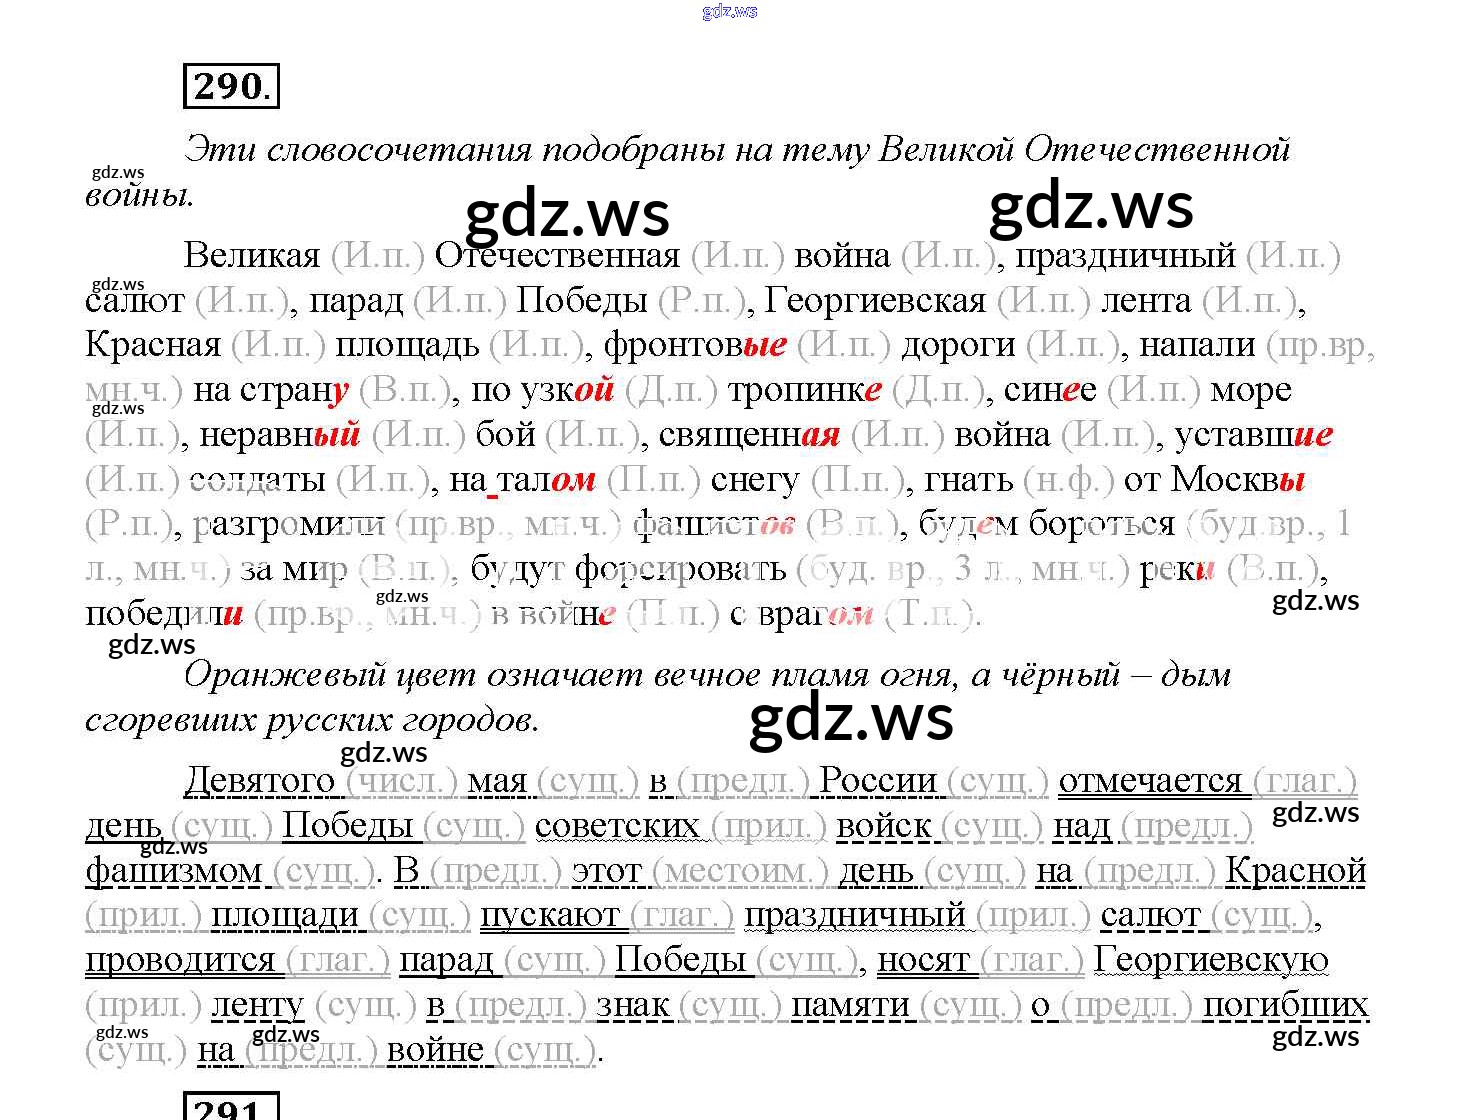Screen dimensions: 1460x1120
Task: Select the word "Георгиевскую"
Action: click(x=1211, y=960)
